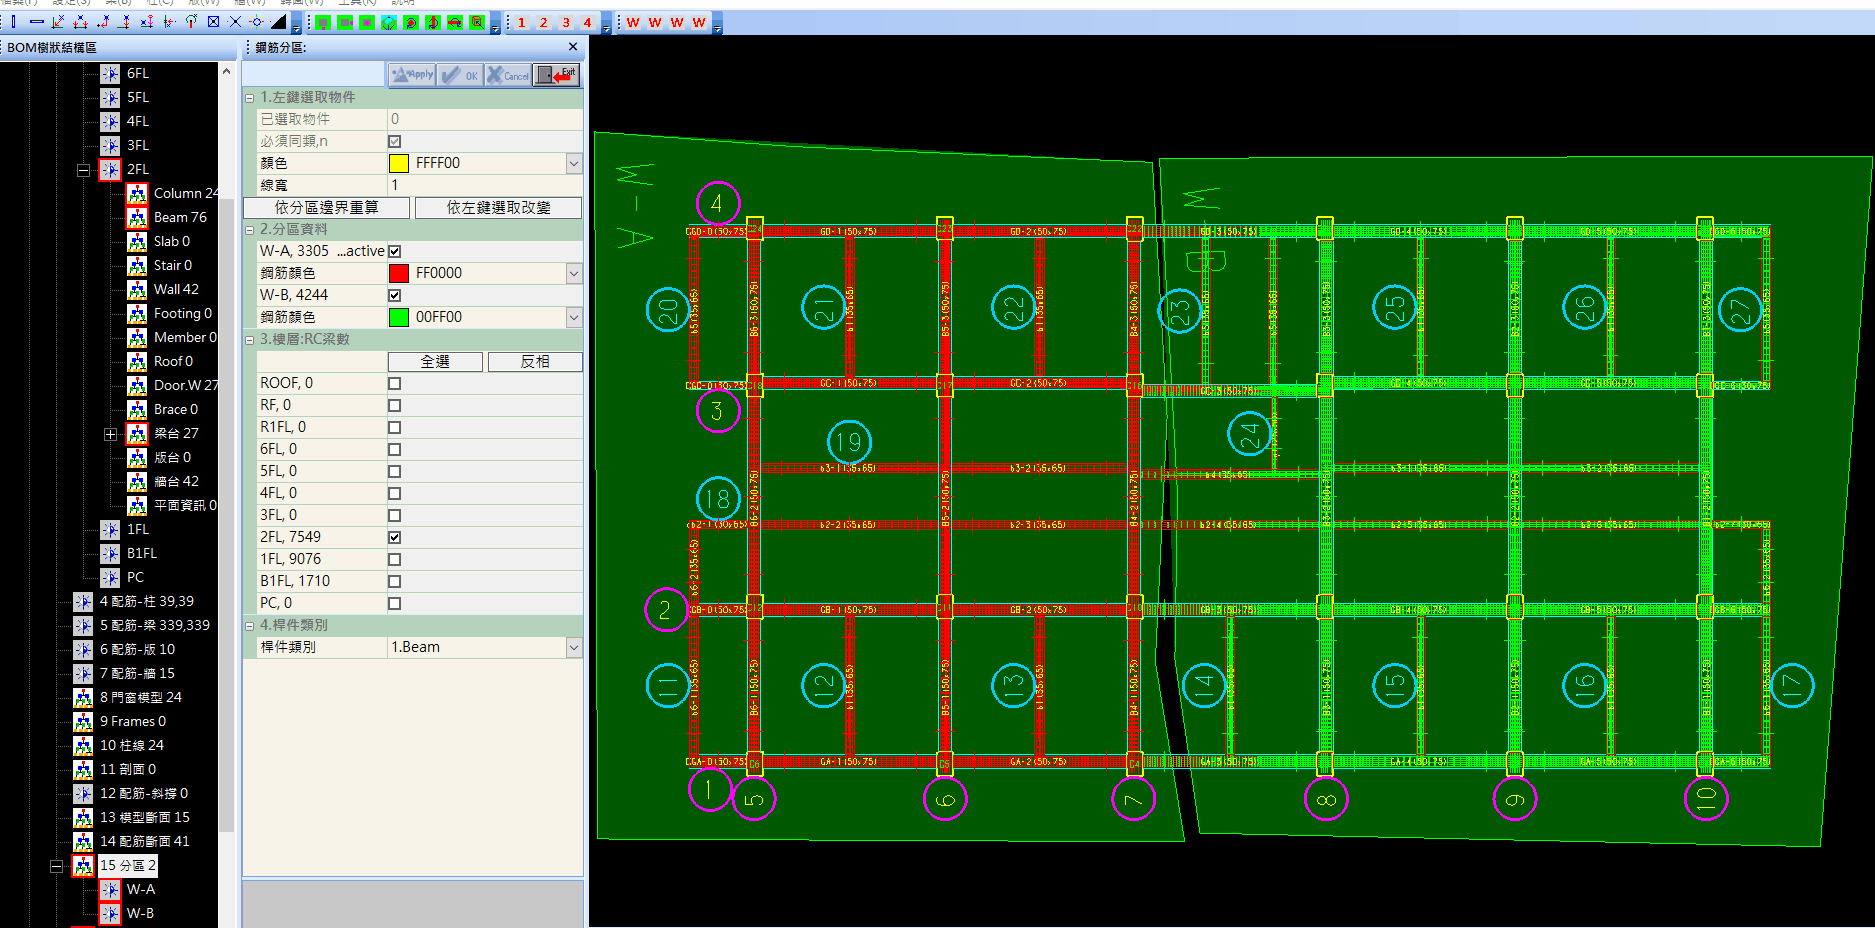The height and width of the screenshot is (928, 1875).
Task: Toggle the W-A active checkbox
Action: pos(395,251)
